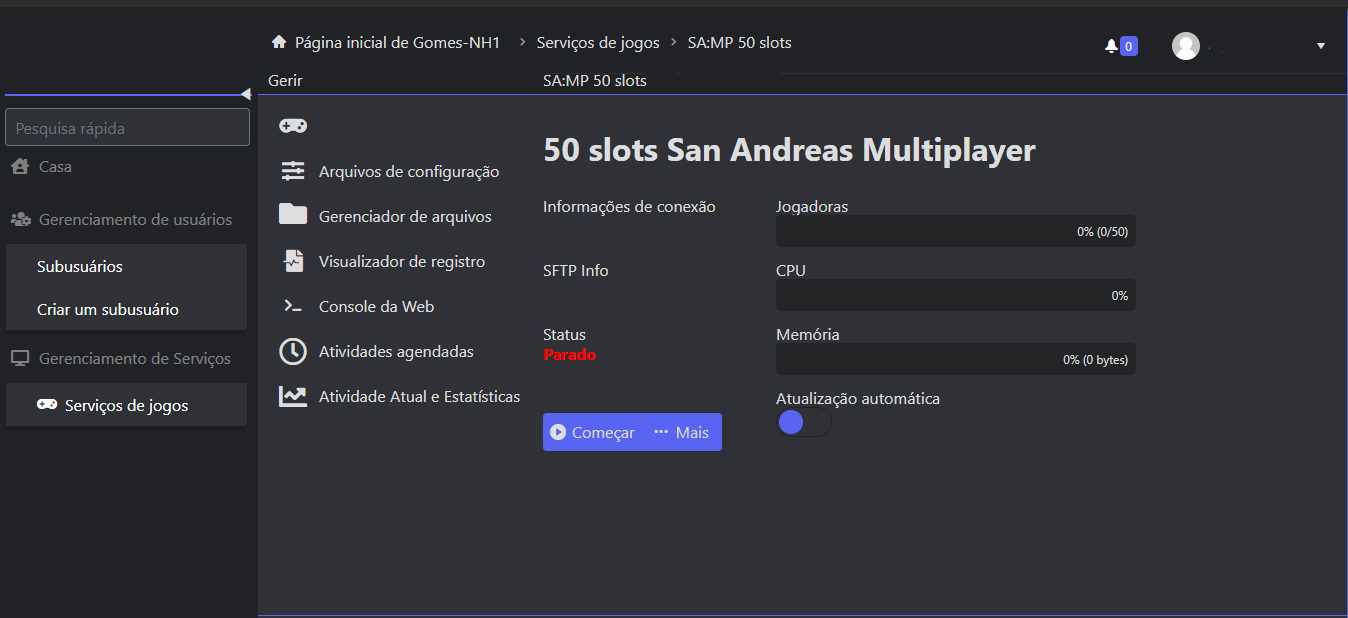Click the gamepad icon beside Serviços de jogos
This screenshot has width=1348, height=618.
[47, 405]
